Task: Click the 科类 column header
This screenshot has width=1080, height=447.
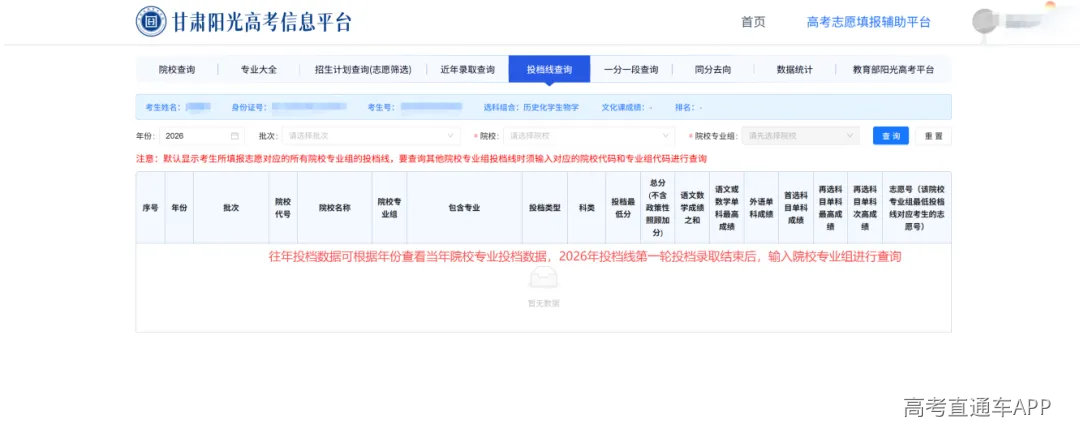Action: 586,207
